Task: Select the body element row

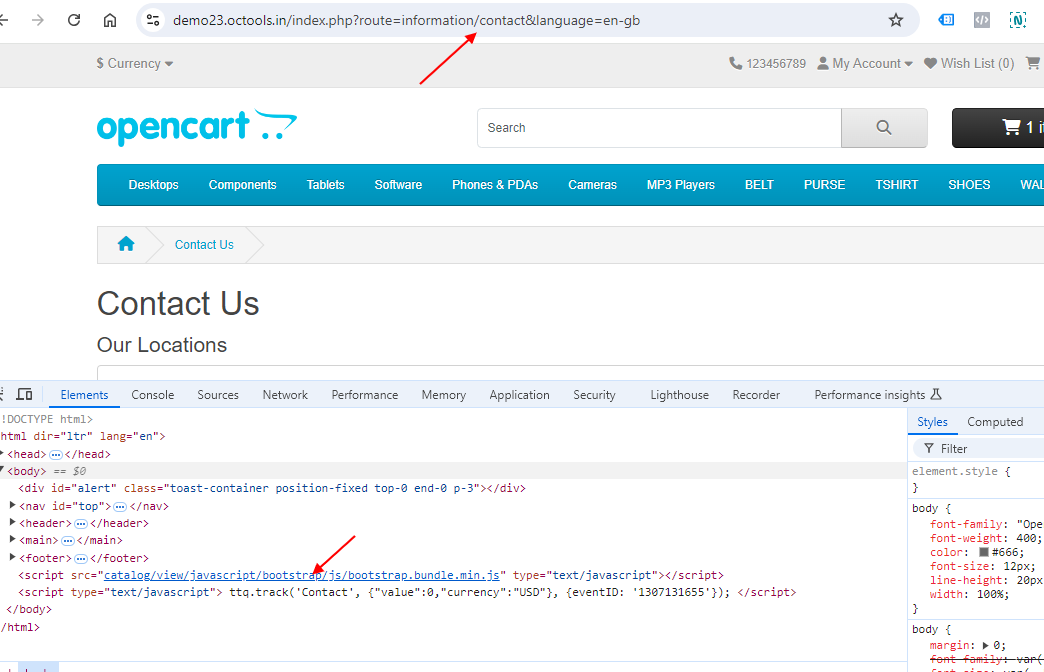Action: point(453,471)
